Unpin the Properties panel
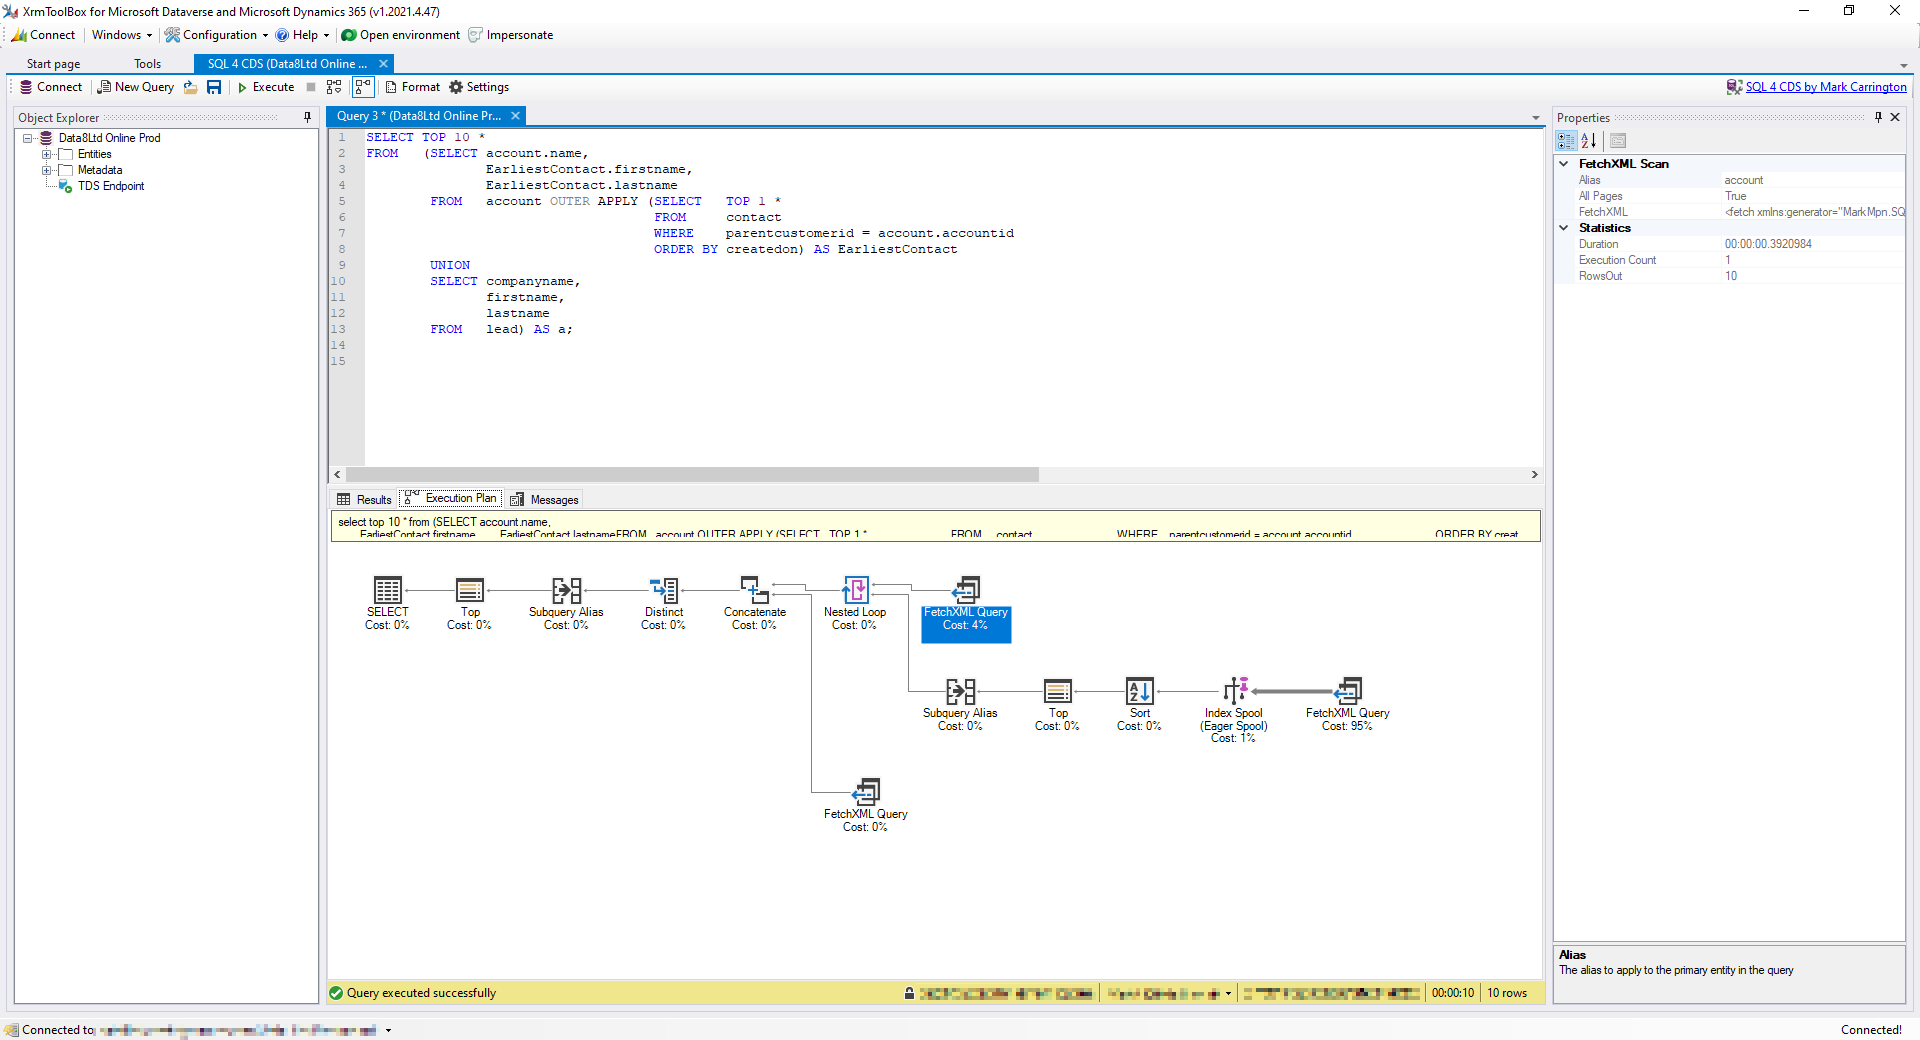Image resolution: width=1920 pixels, height=1040 pixels. [x=1879, y=117]
